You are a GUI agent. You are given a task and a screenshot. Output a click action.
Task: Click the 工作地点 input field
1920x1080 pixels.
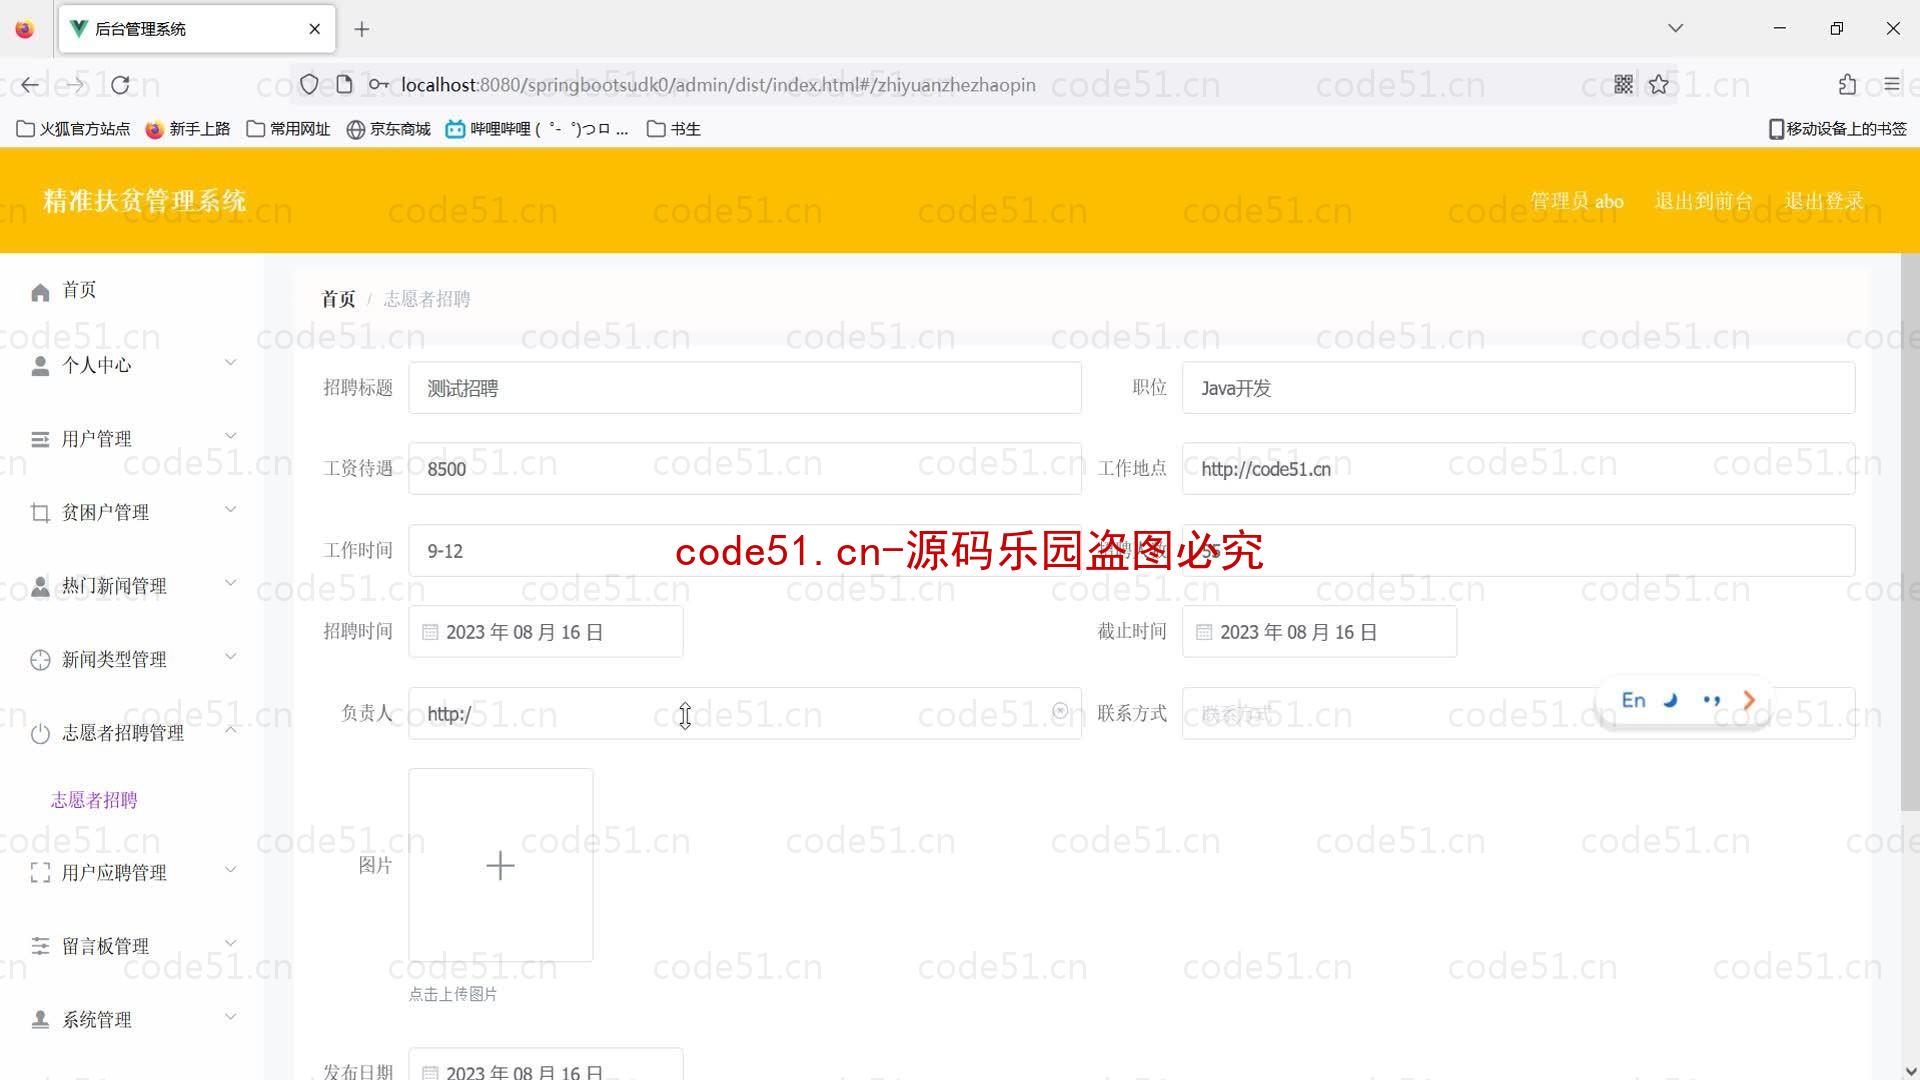(x=1518, y=469)
